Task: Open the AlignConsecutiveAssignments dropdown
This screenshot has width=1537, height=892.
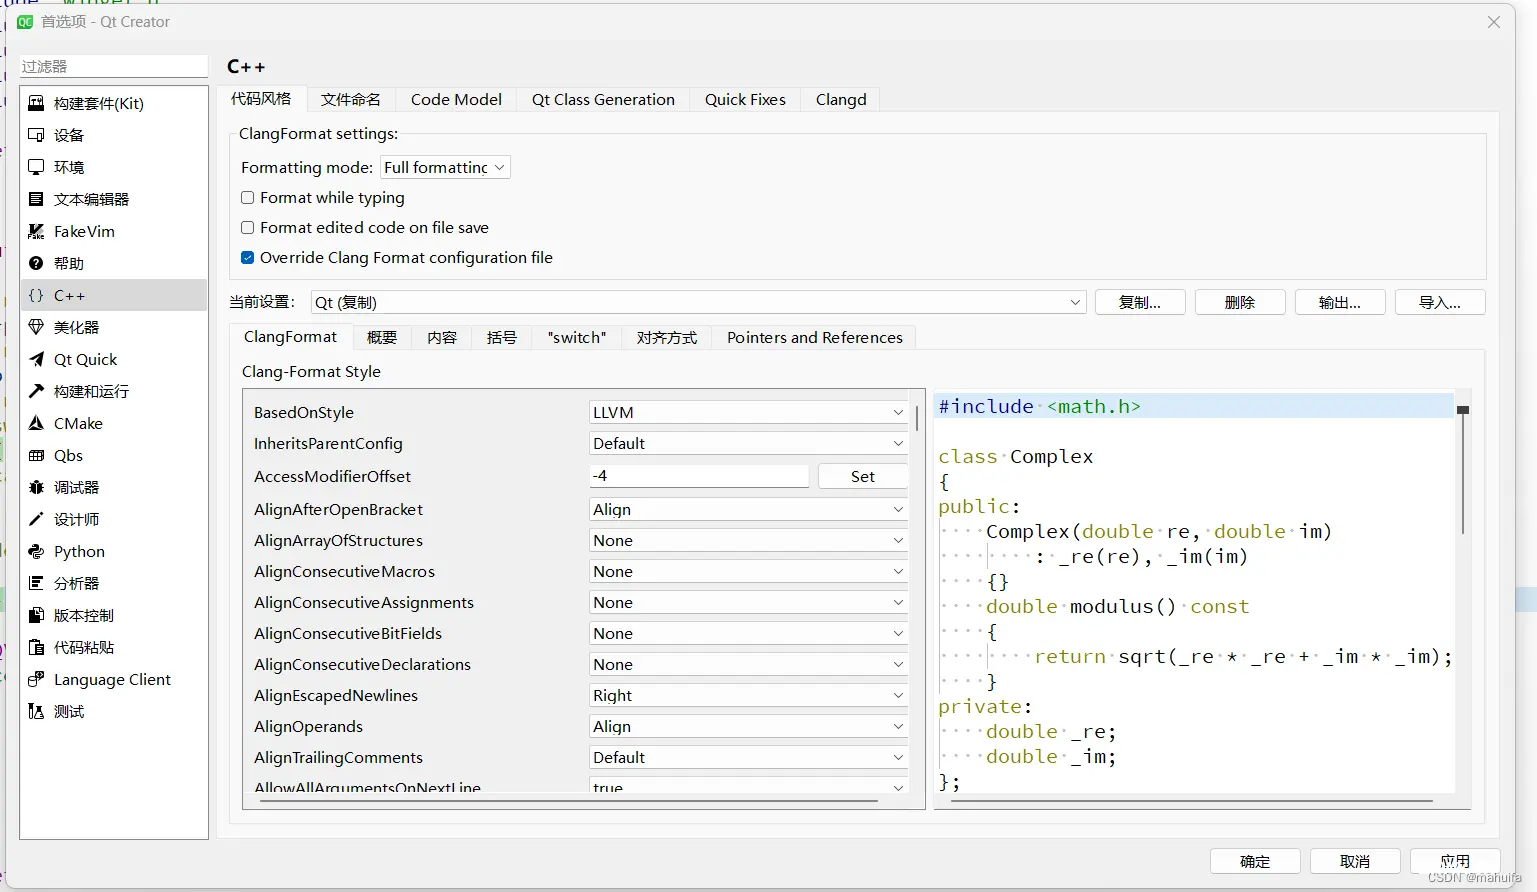Action: [748, 602]
